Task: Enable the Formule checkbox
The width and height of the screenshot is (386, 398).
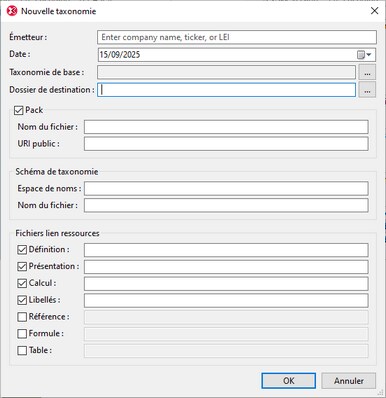Action: pos(22,334)
